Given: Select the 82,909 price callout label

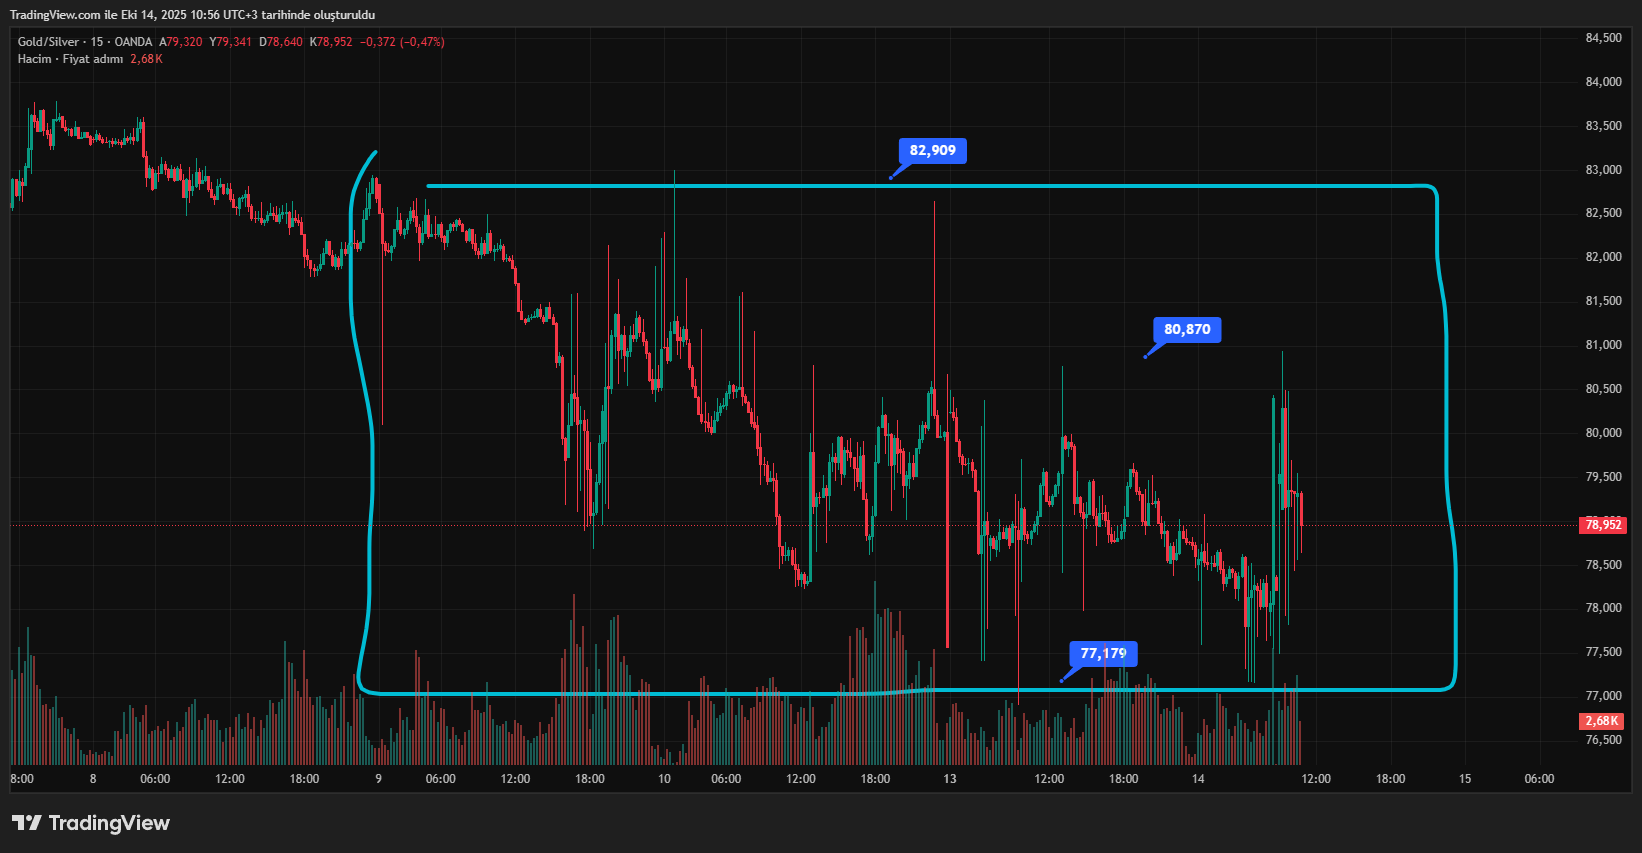Looking at the screenshot, I should (932, 151).
